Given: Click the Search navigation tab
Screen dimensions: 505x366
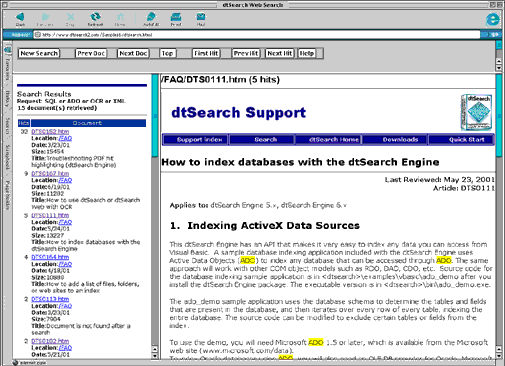Looking at the screenshot, I should [262, 139].
